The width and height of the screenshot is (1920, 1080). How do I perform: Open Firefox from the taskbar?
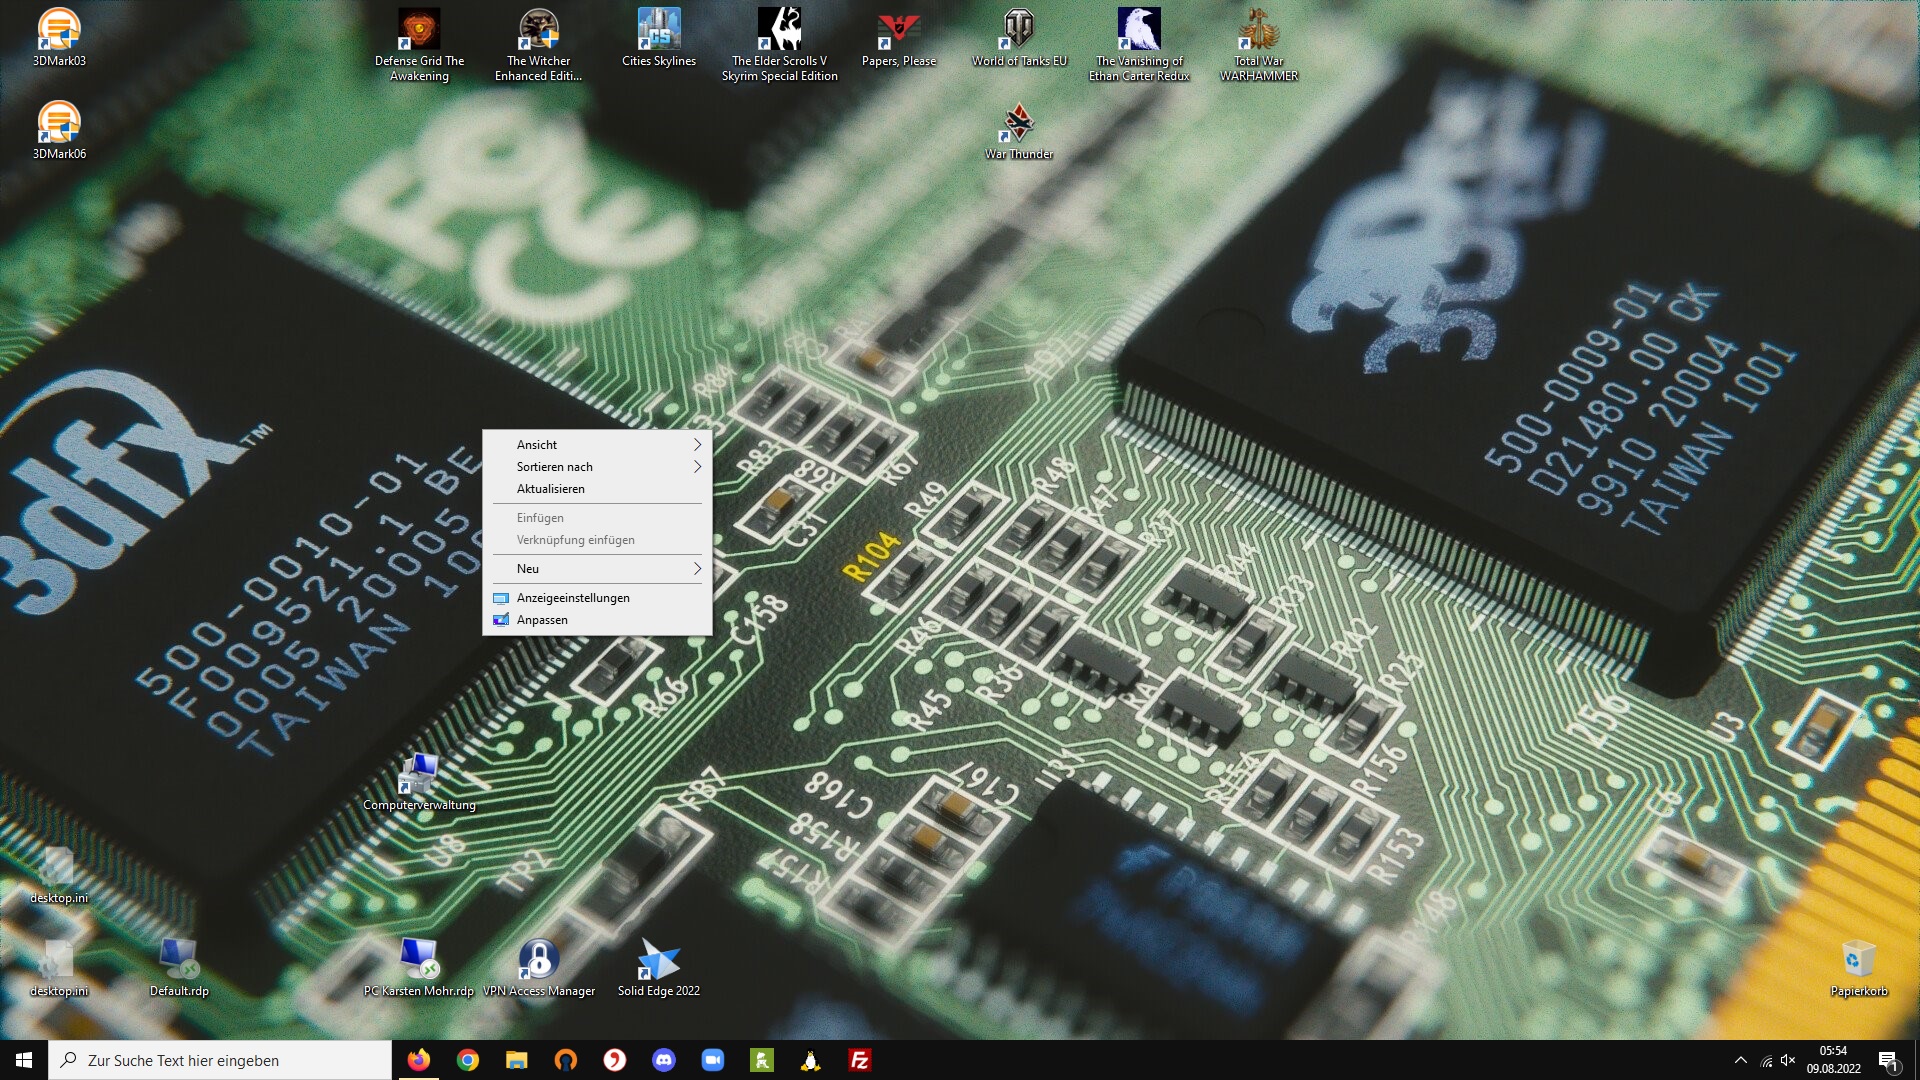coord(418,1060)
